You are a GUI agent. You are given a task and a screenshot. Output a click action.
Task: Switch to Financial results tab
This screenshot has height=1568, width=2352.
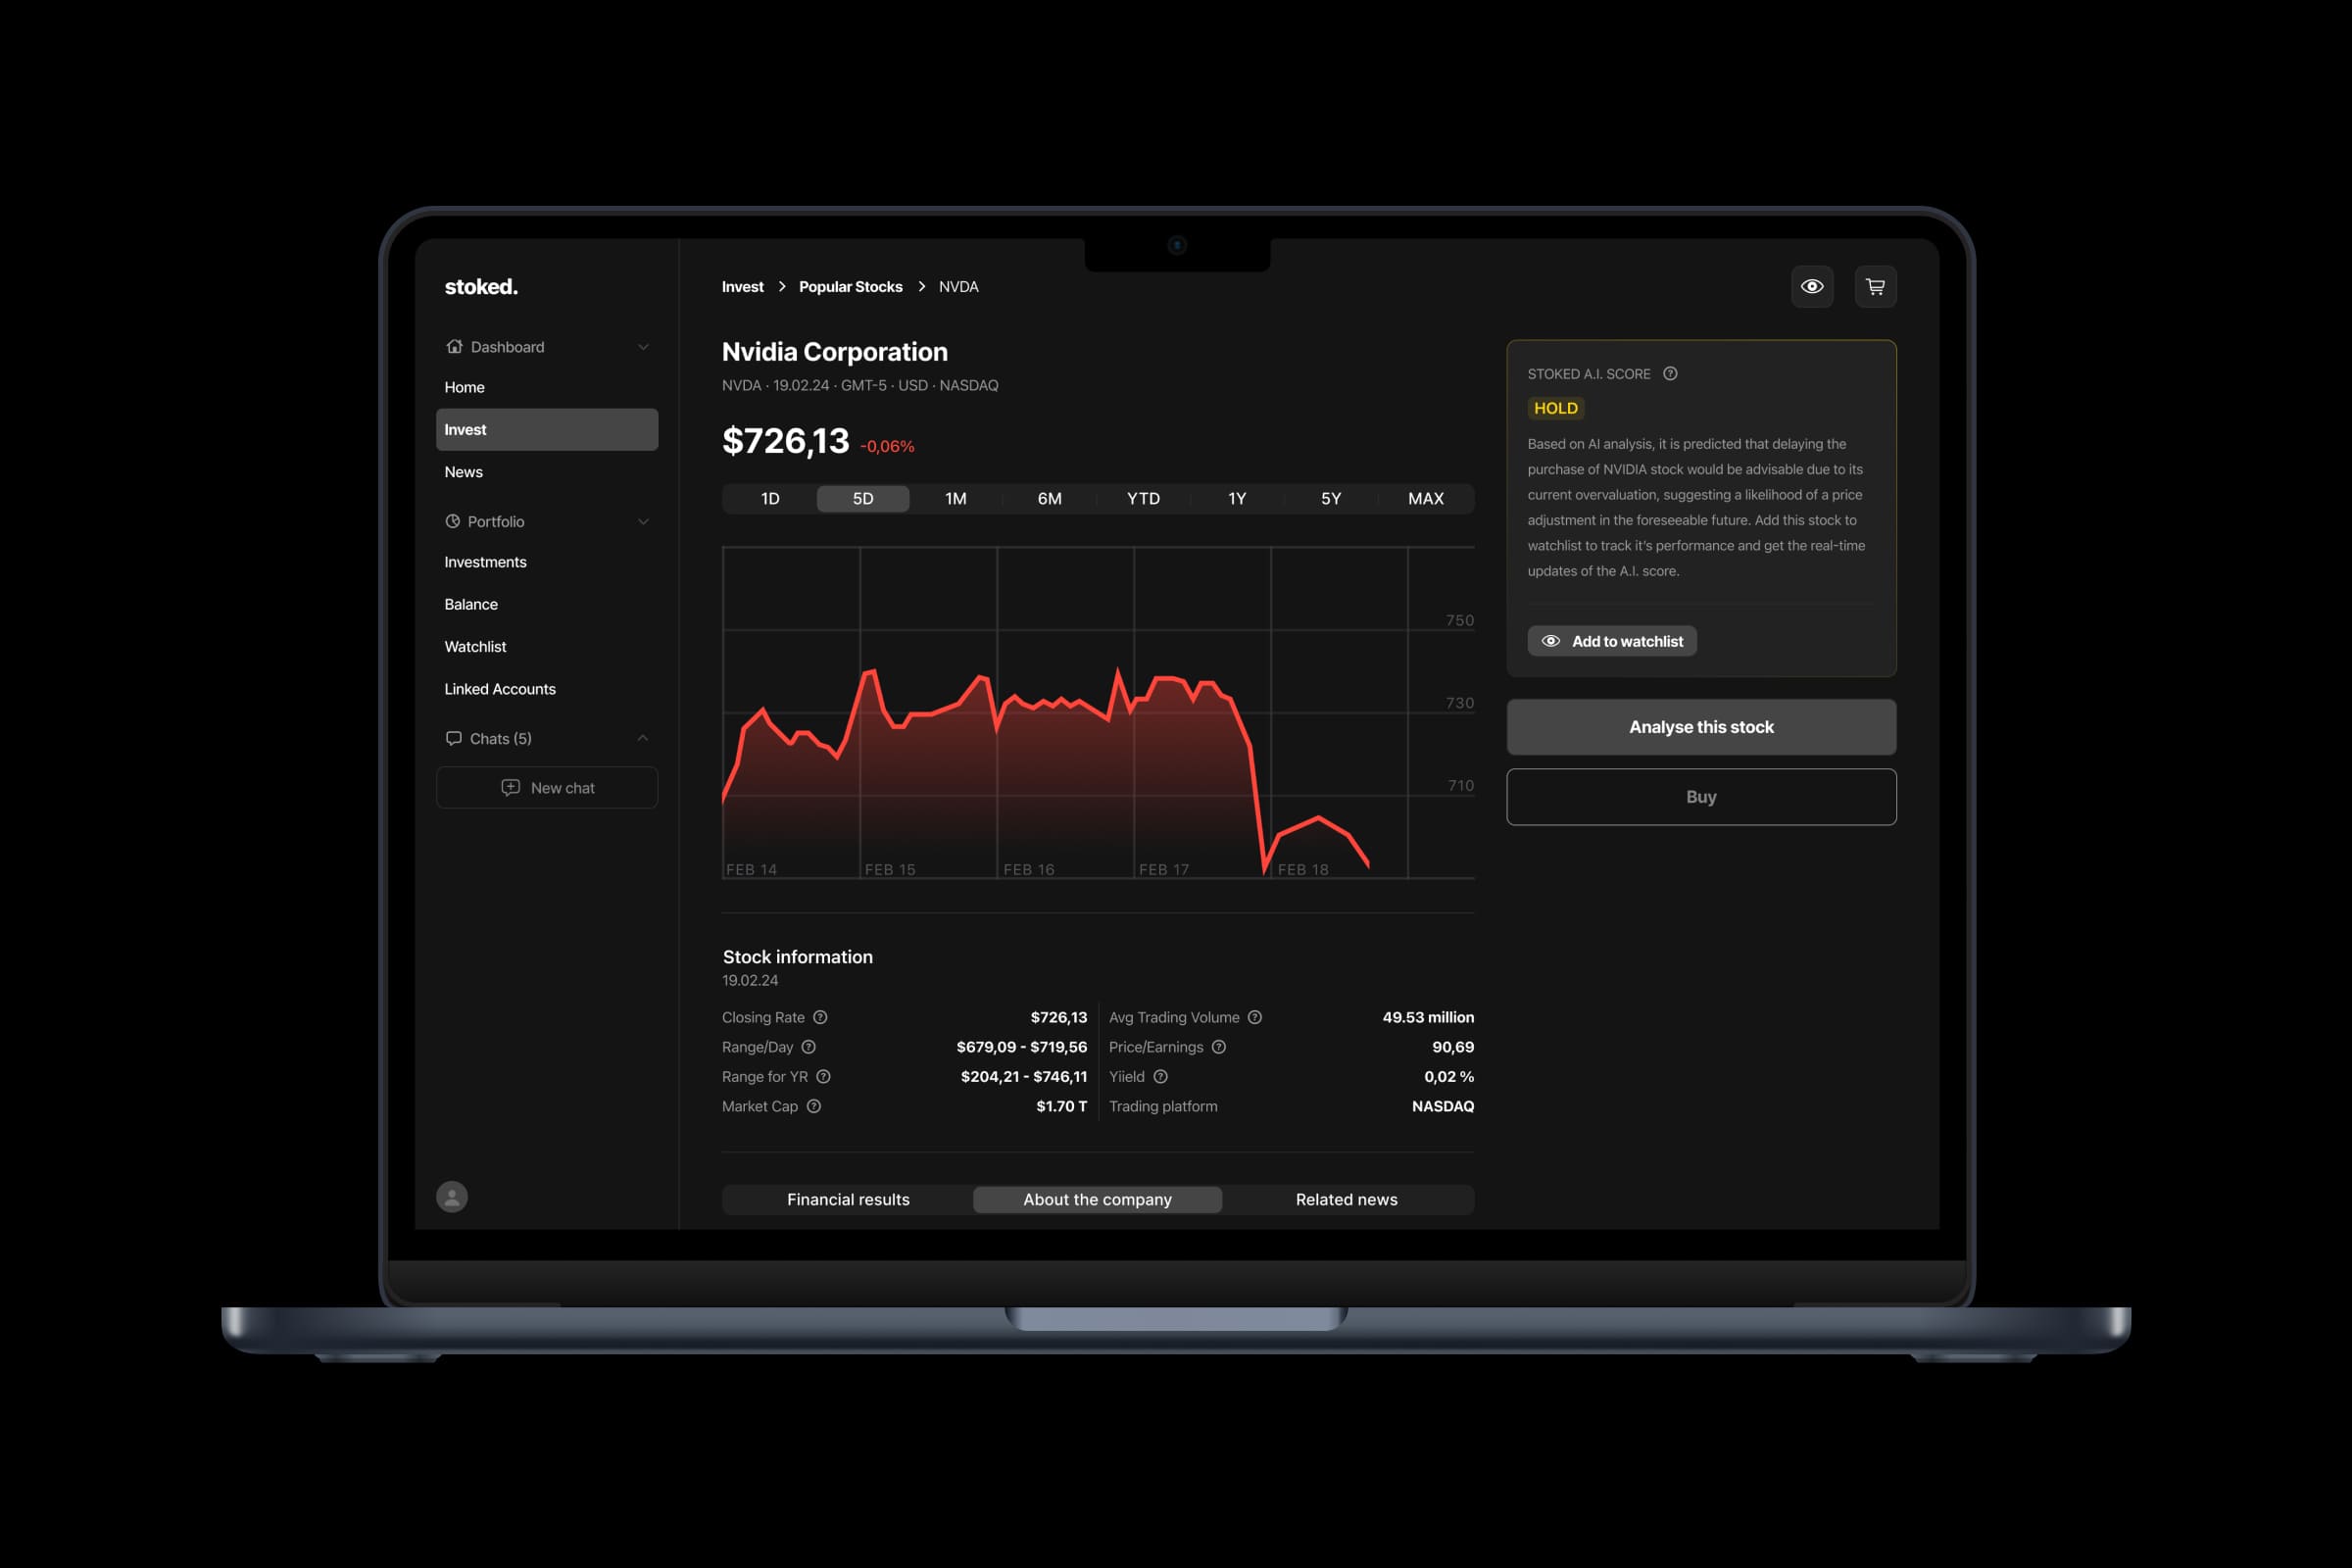click(848, 1199)
